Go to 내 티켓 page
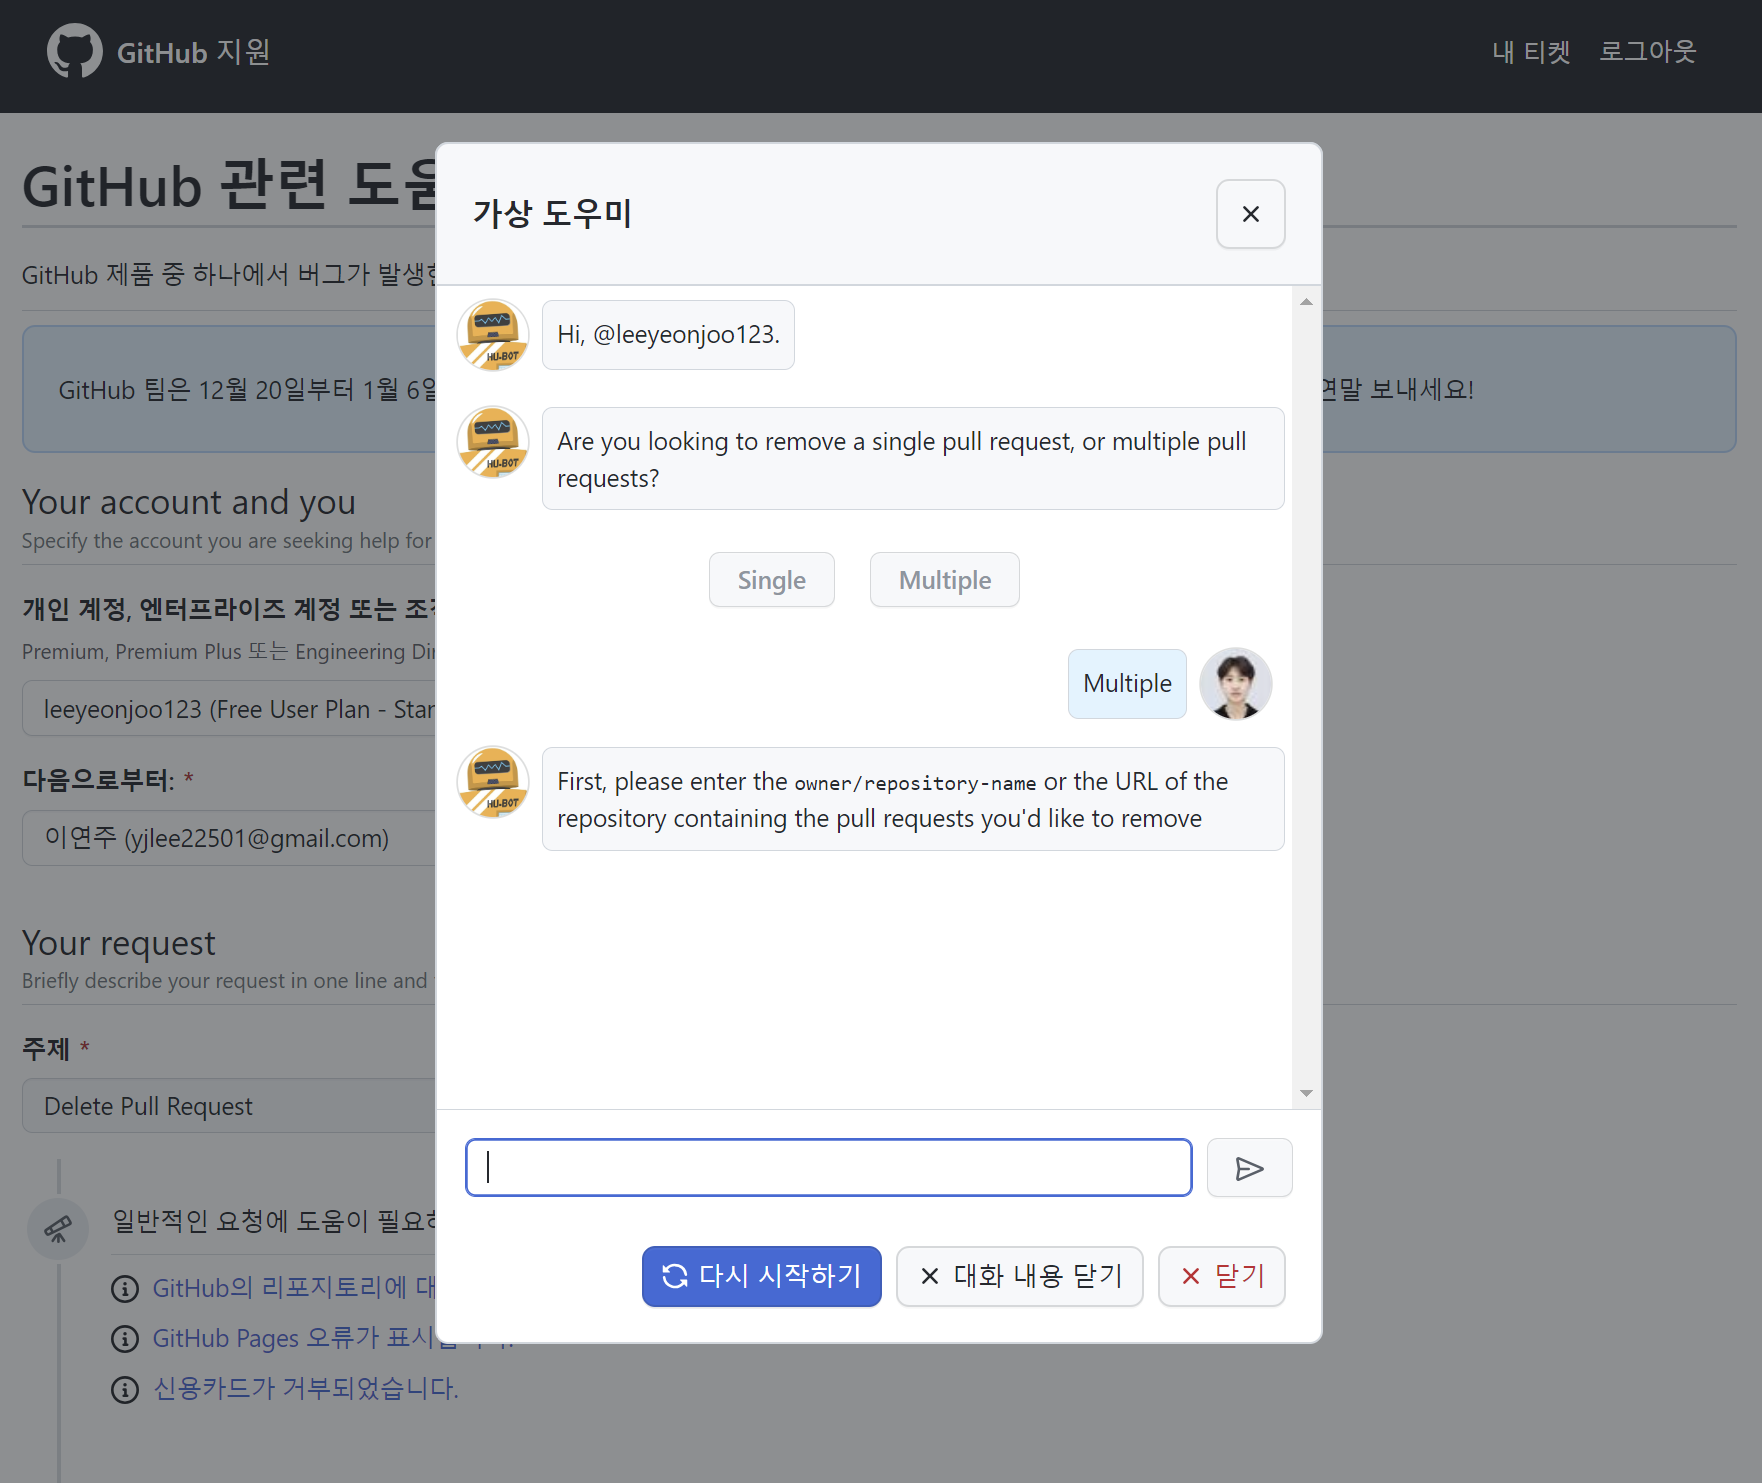The height and width of the screenshot is (1483, 1762). pos(1531,52)
